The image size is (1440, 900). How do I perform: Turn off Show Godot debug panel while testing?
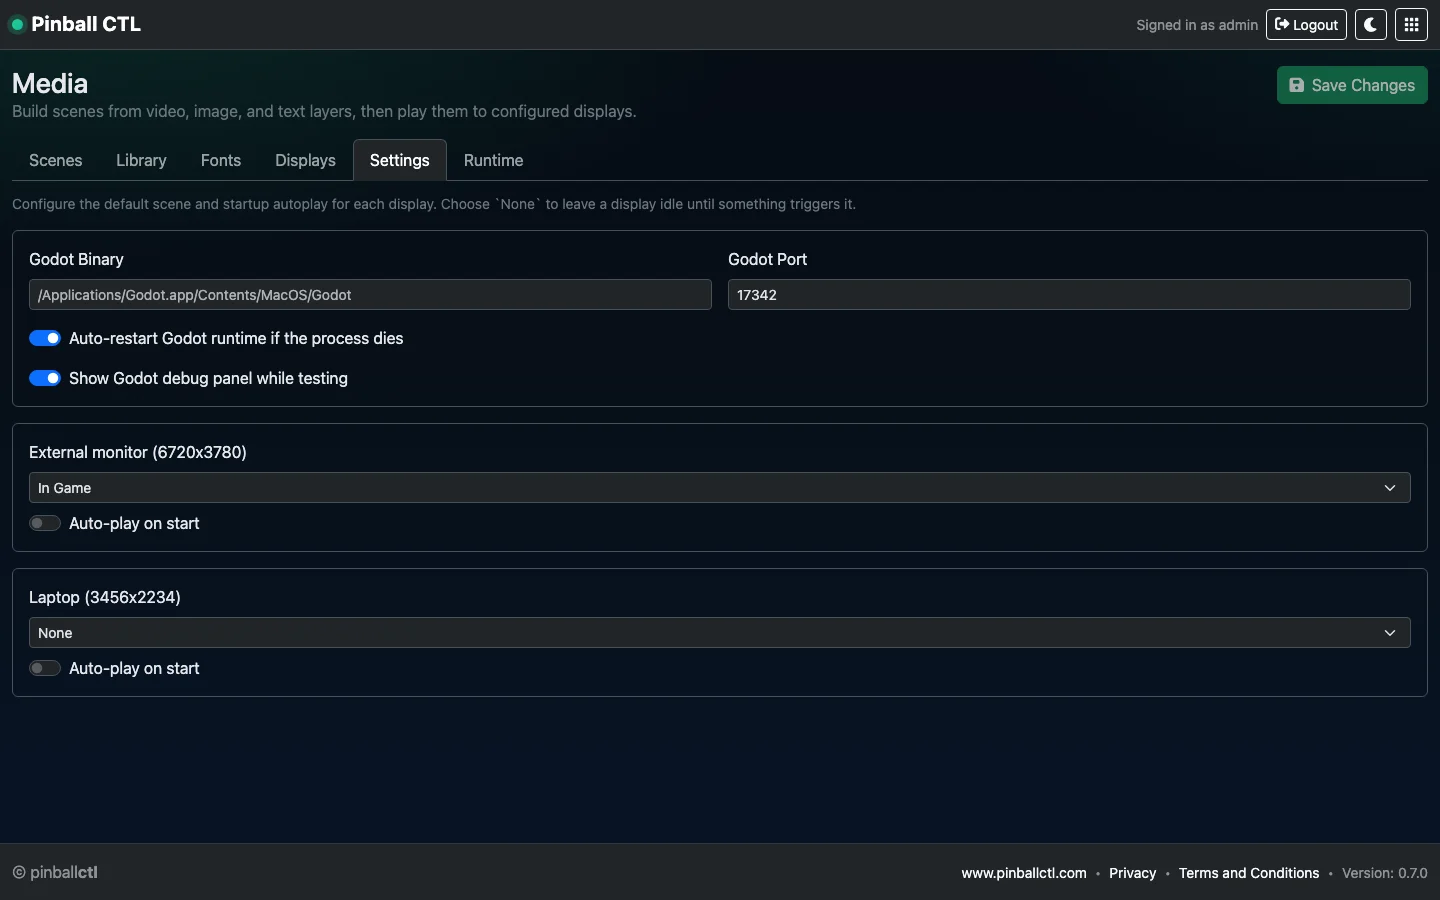[45, 378]
